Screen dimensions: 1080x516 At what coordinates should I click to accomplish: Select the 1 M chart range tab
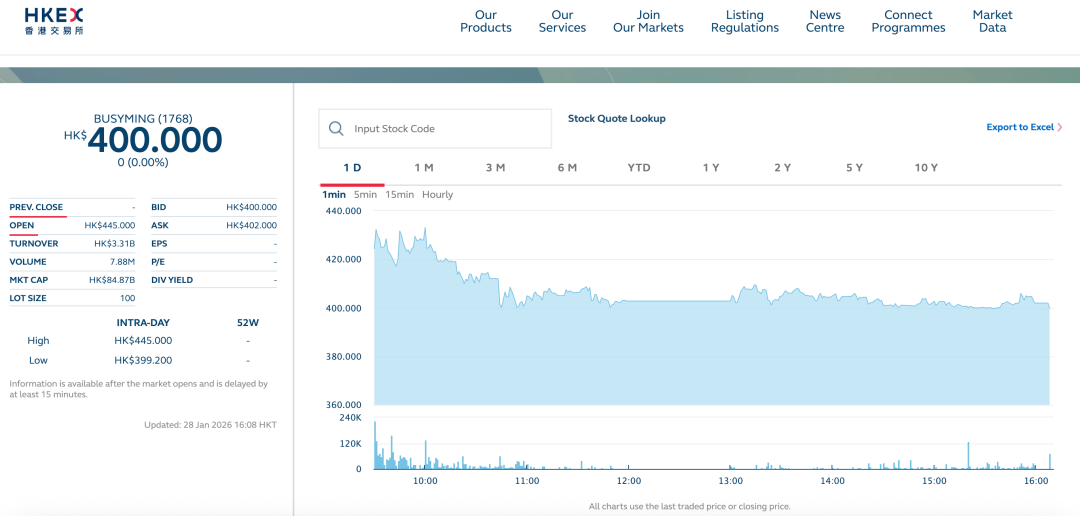(x=424, y=168)
